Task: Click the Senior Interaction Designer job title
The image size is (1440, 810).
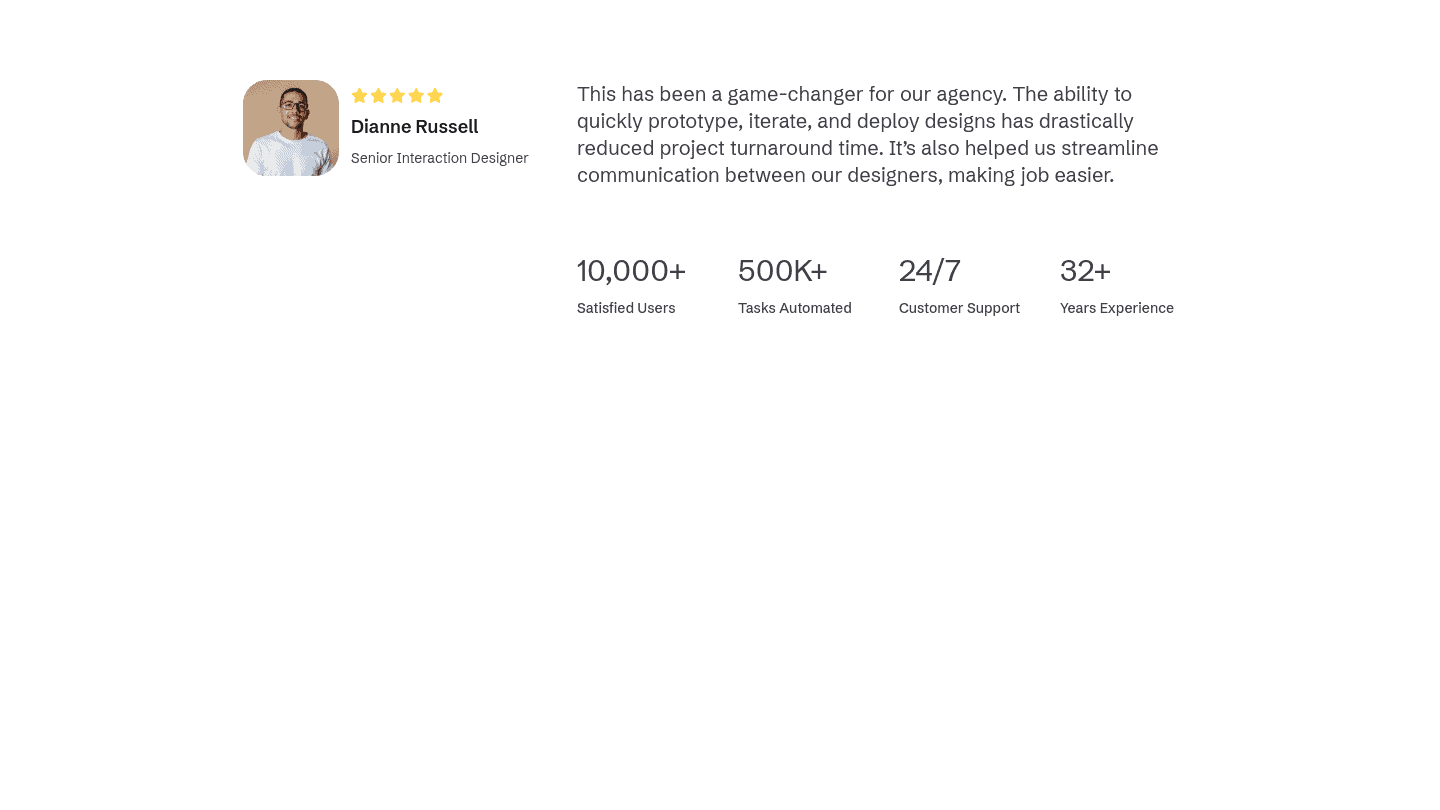Action: pyautogui.click(x=439, y=158)
